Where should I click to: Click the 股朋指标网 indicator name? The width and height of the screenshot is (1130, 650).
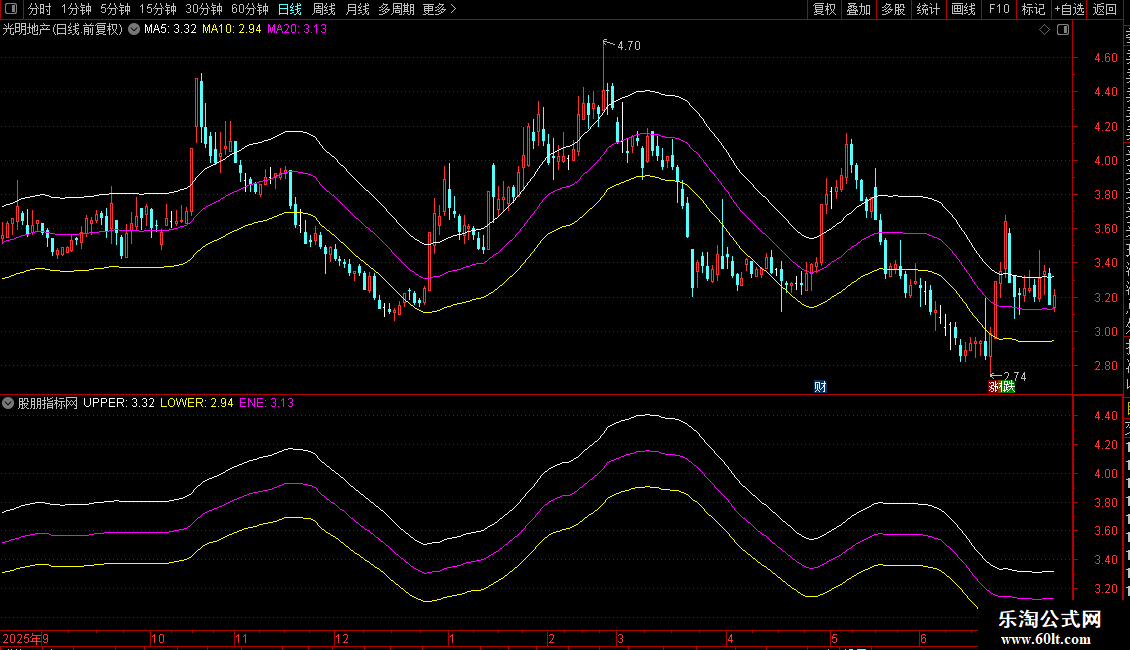(48, 403)
